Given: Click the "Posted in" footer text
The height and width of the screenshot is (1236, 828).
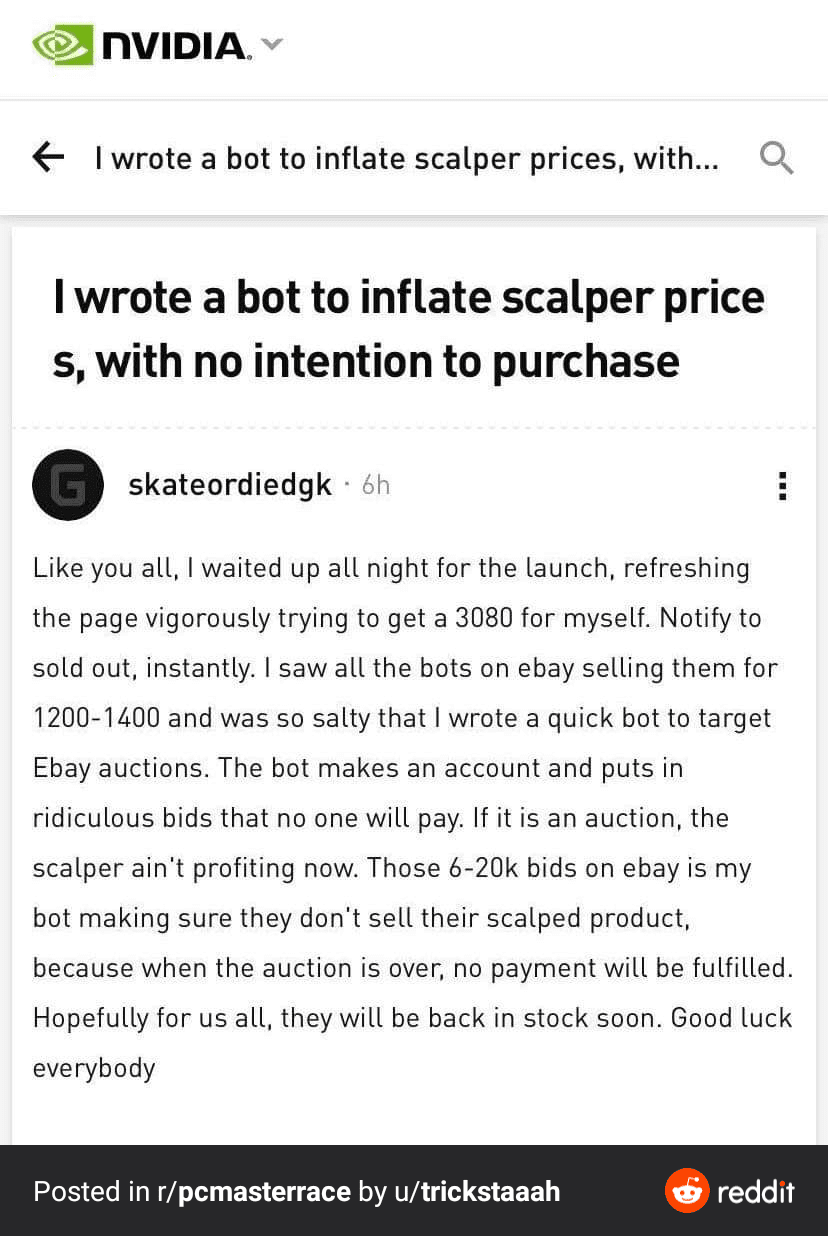Looking at the screenshot, I should (90, 1191).
